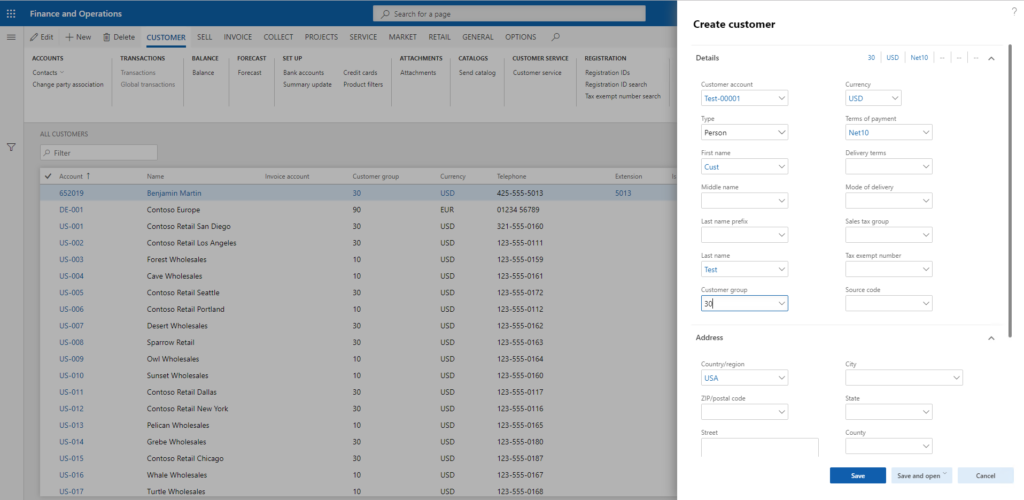Switch to the SERVICE tab
The height and width of the screenshot is (500, 1024).
click(363, 37)
